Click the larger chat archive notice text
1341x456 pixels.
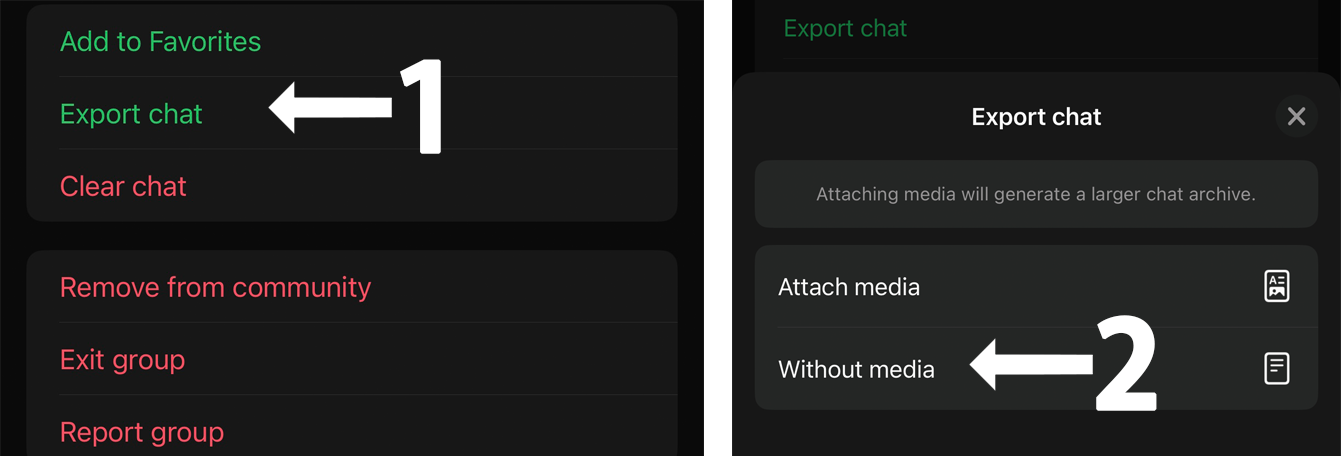coord(1036,194)
